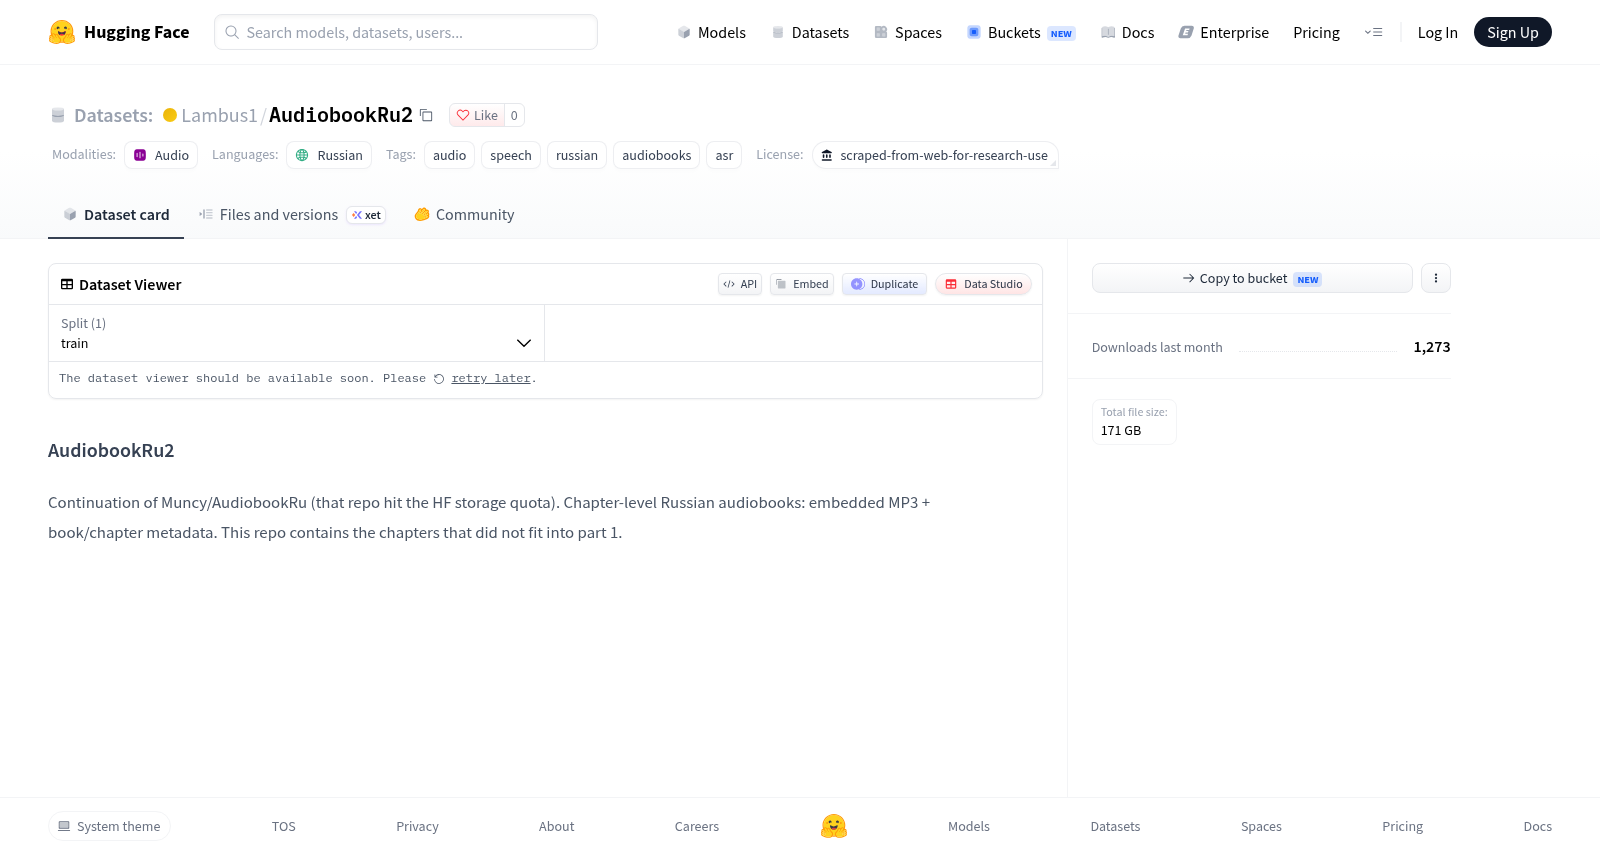Click the like count number
The height and width of the screenshot is (861, 1600).
pos(514,115)
